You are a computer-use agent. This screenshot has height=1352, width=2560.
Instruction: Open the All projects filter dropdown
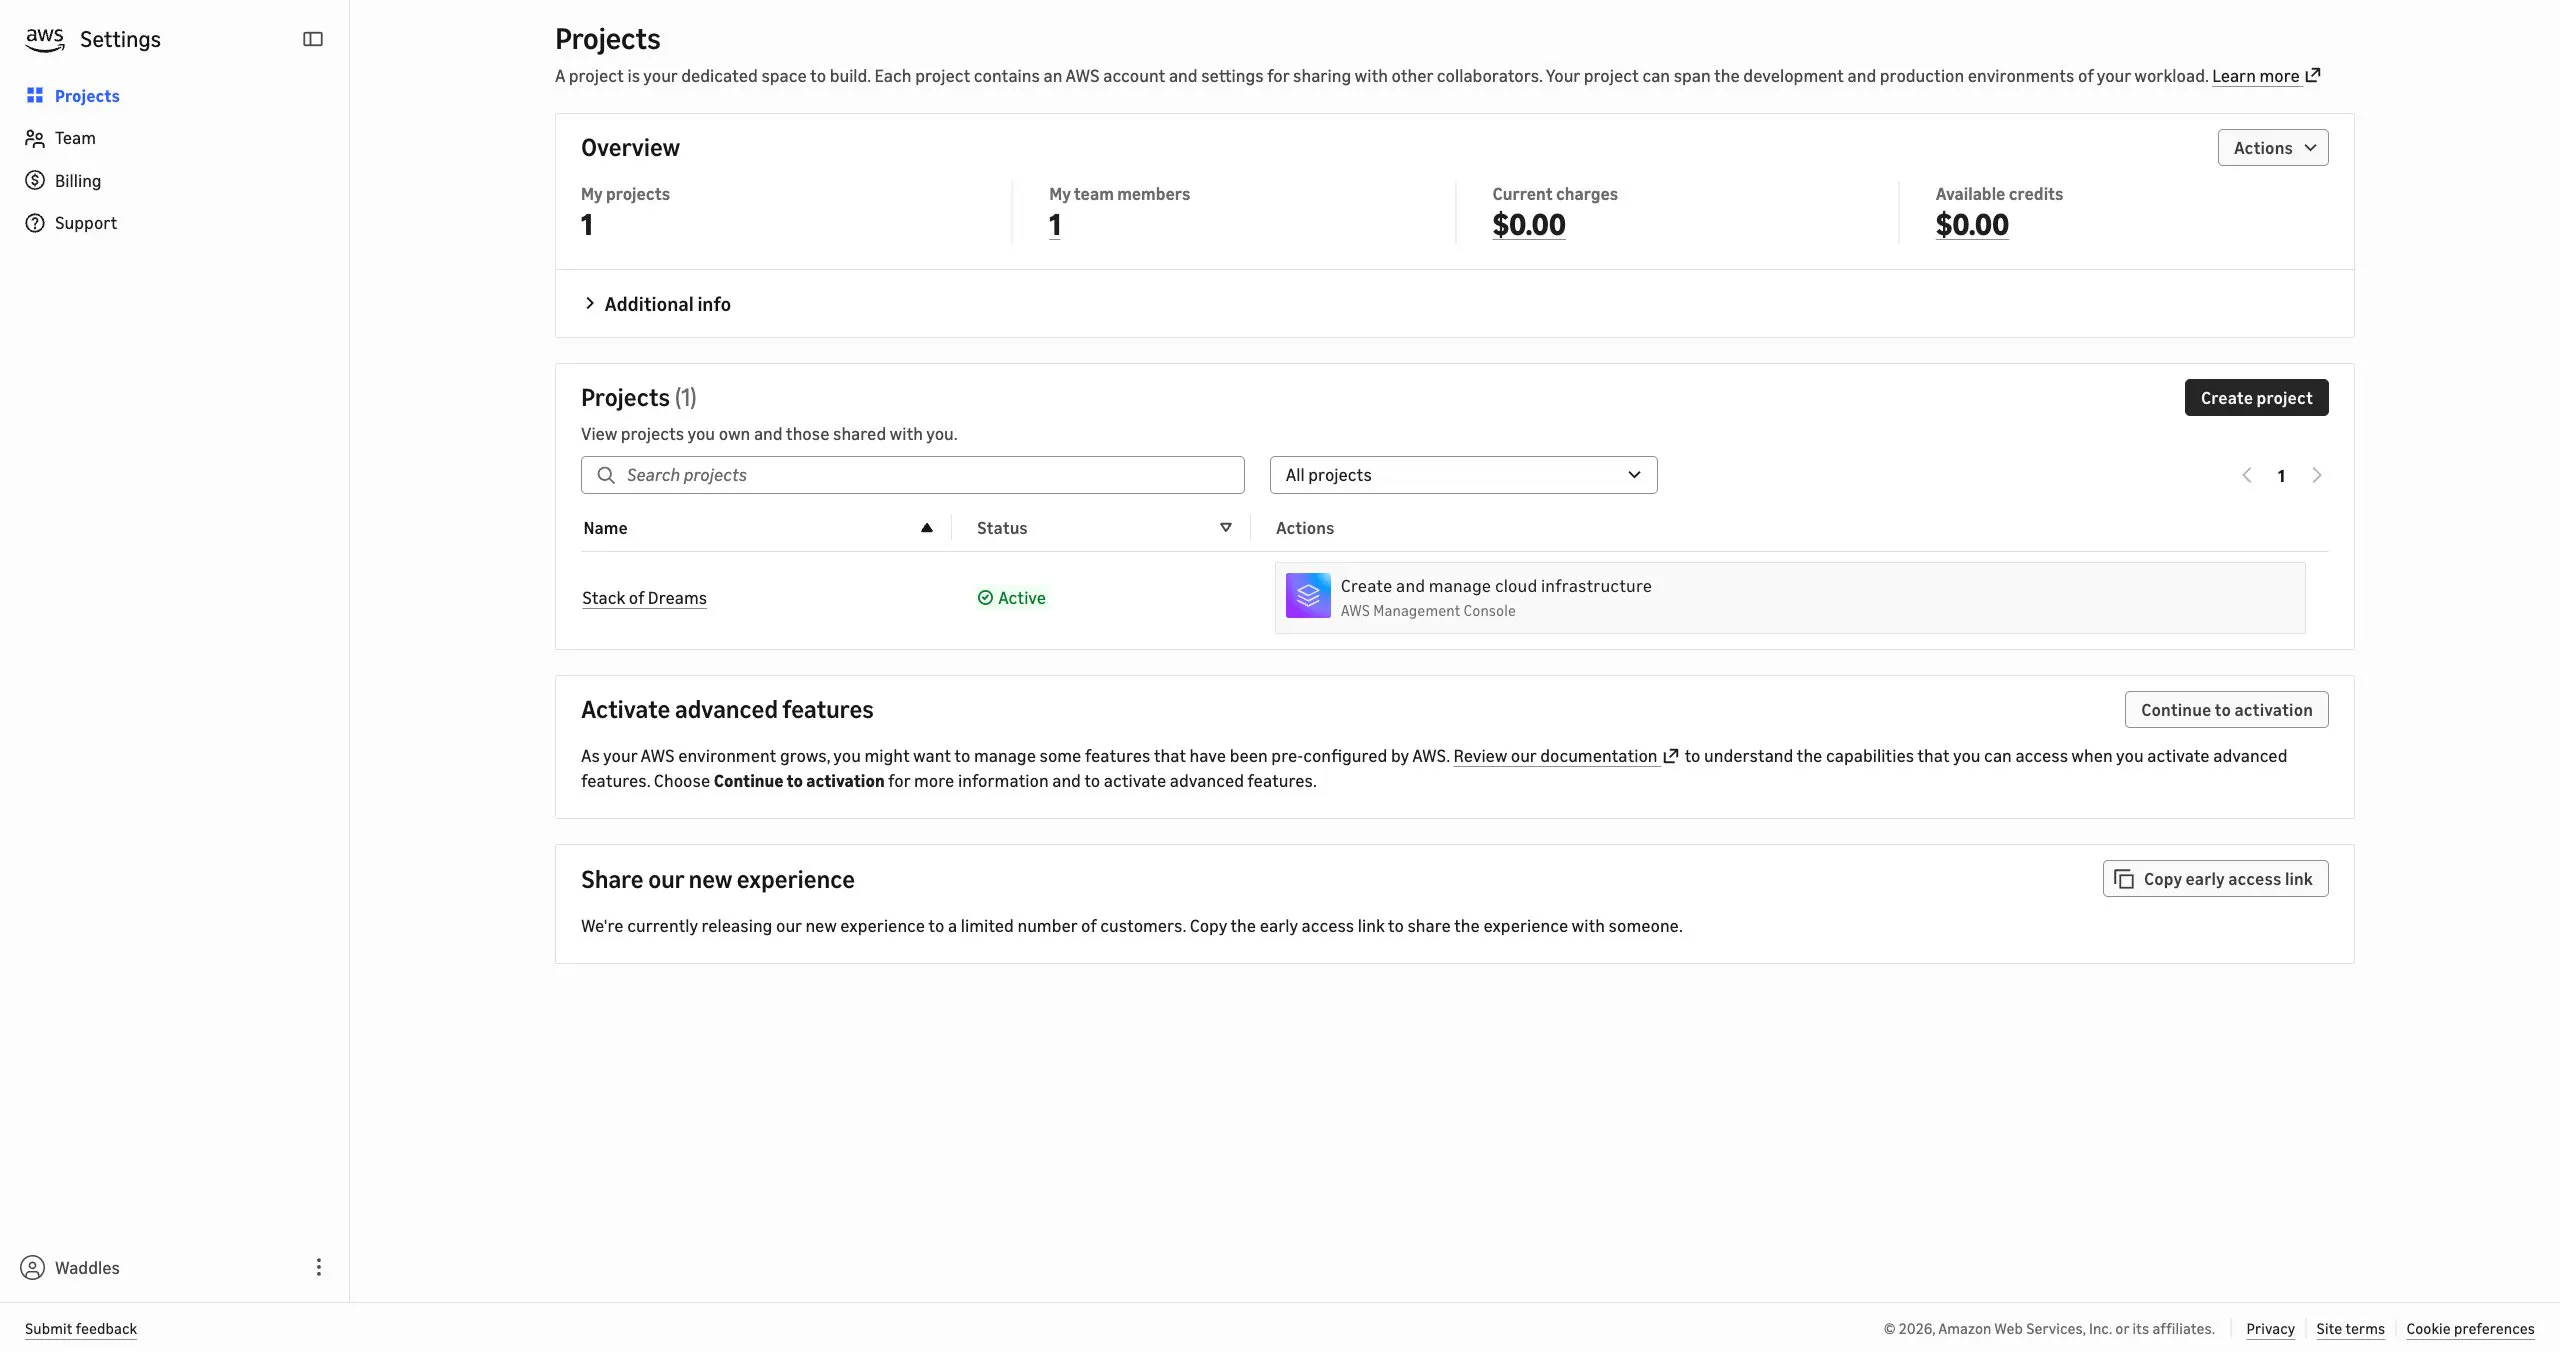click(1464, 475)
